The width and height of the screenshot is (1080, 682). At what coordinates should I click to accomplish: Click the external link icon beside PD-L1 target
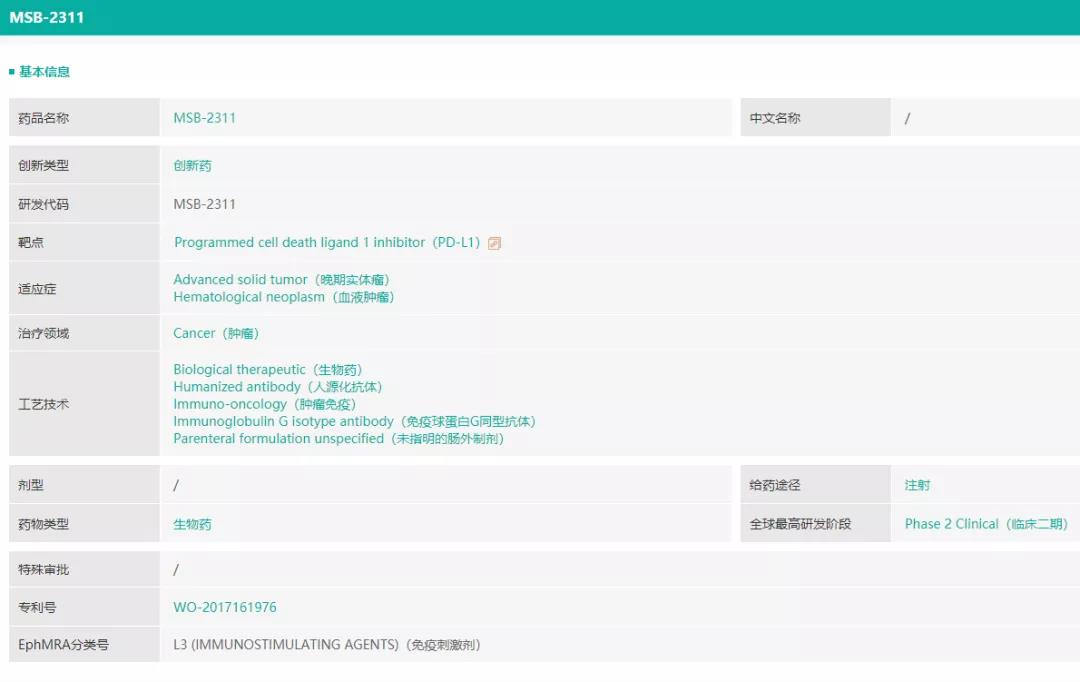click(x=494, y=243)
